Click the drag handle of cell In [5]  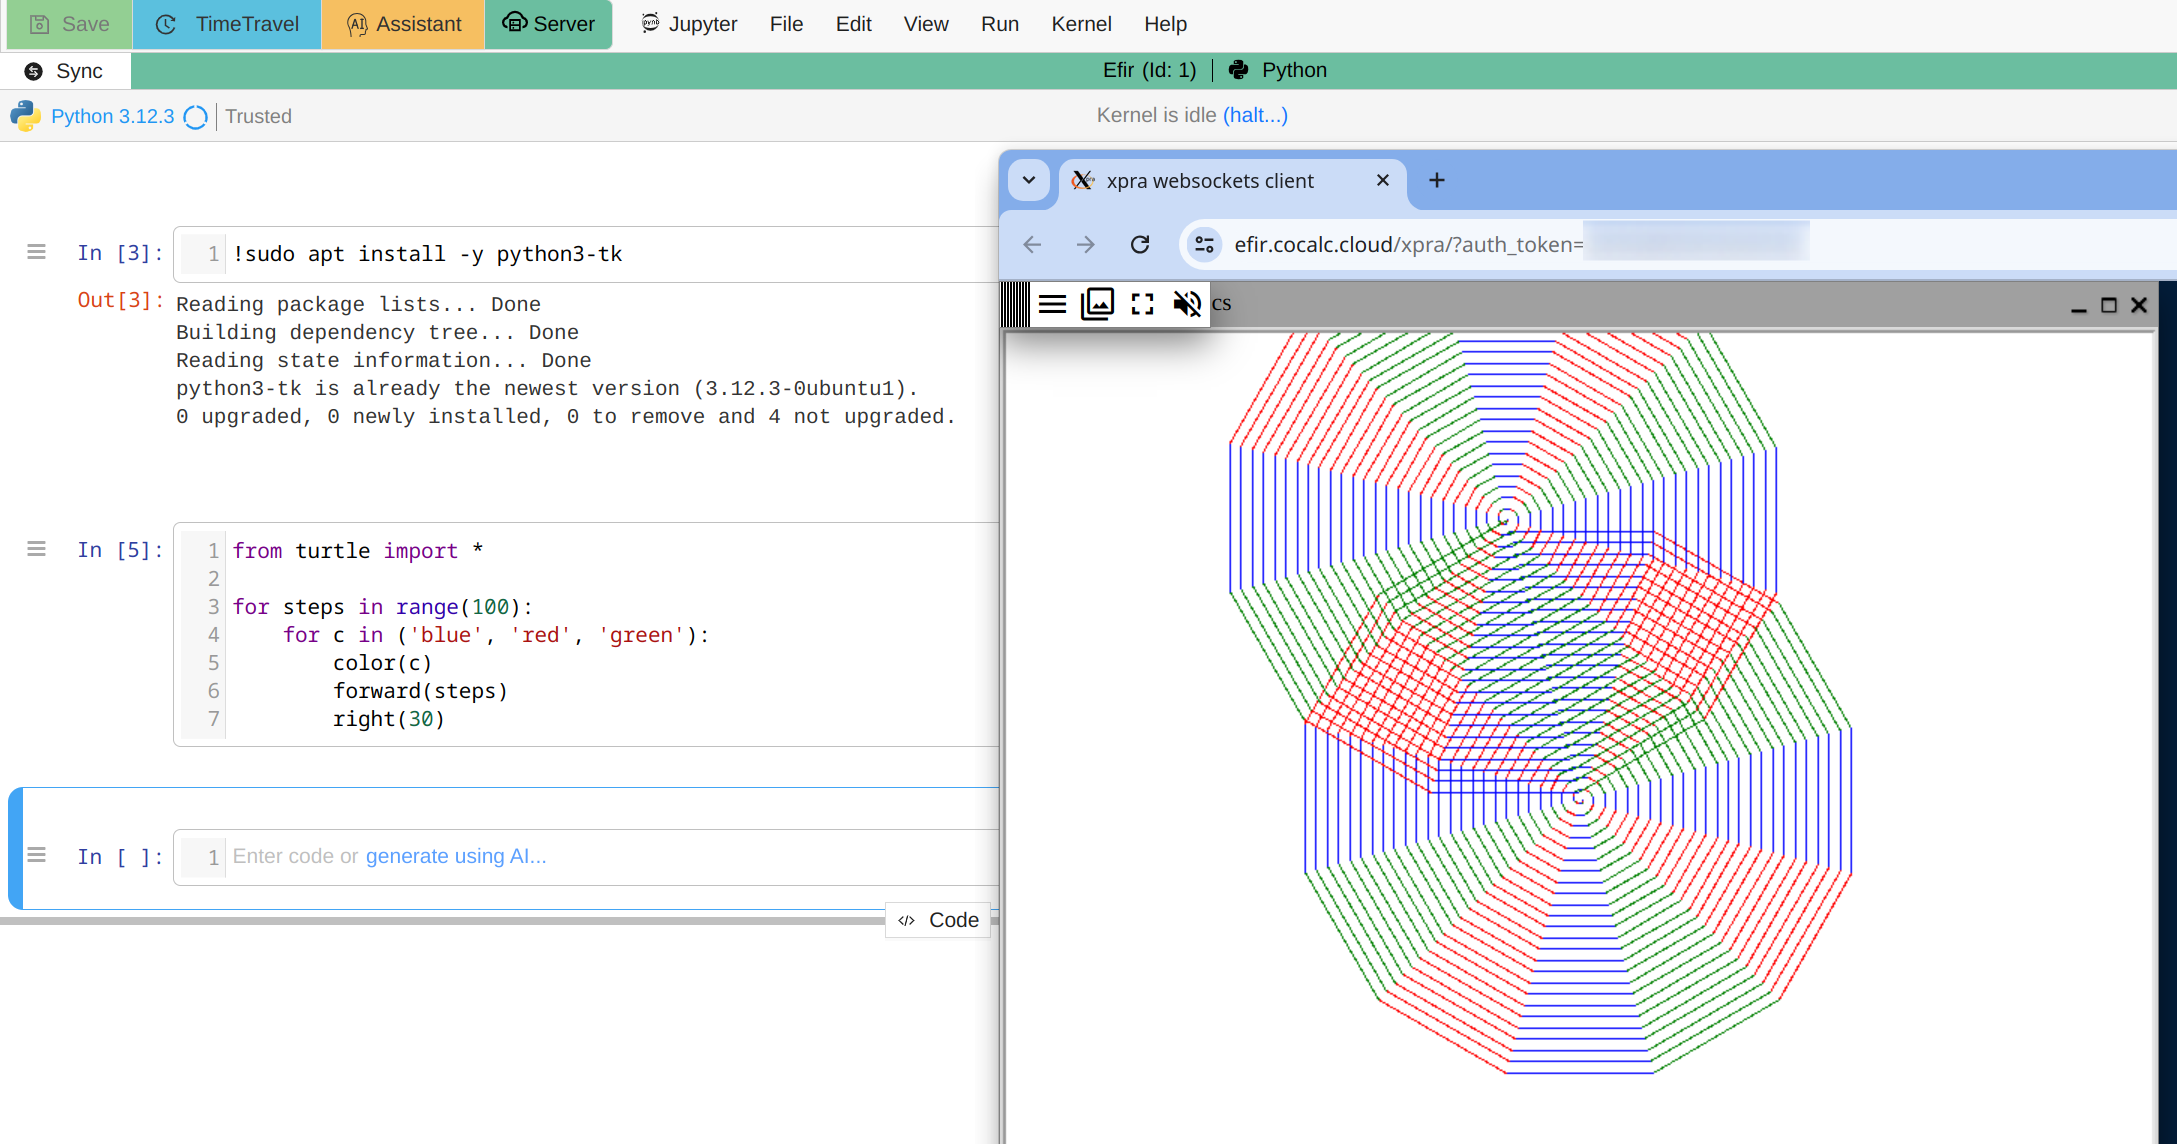pos(37,549)
